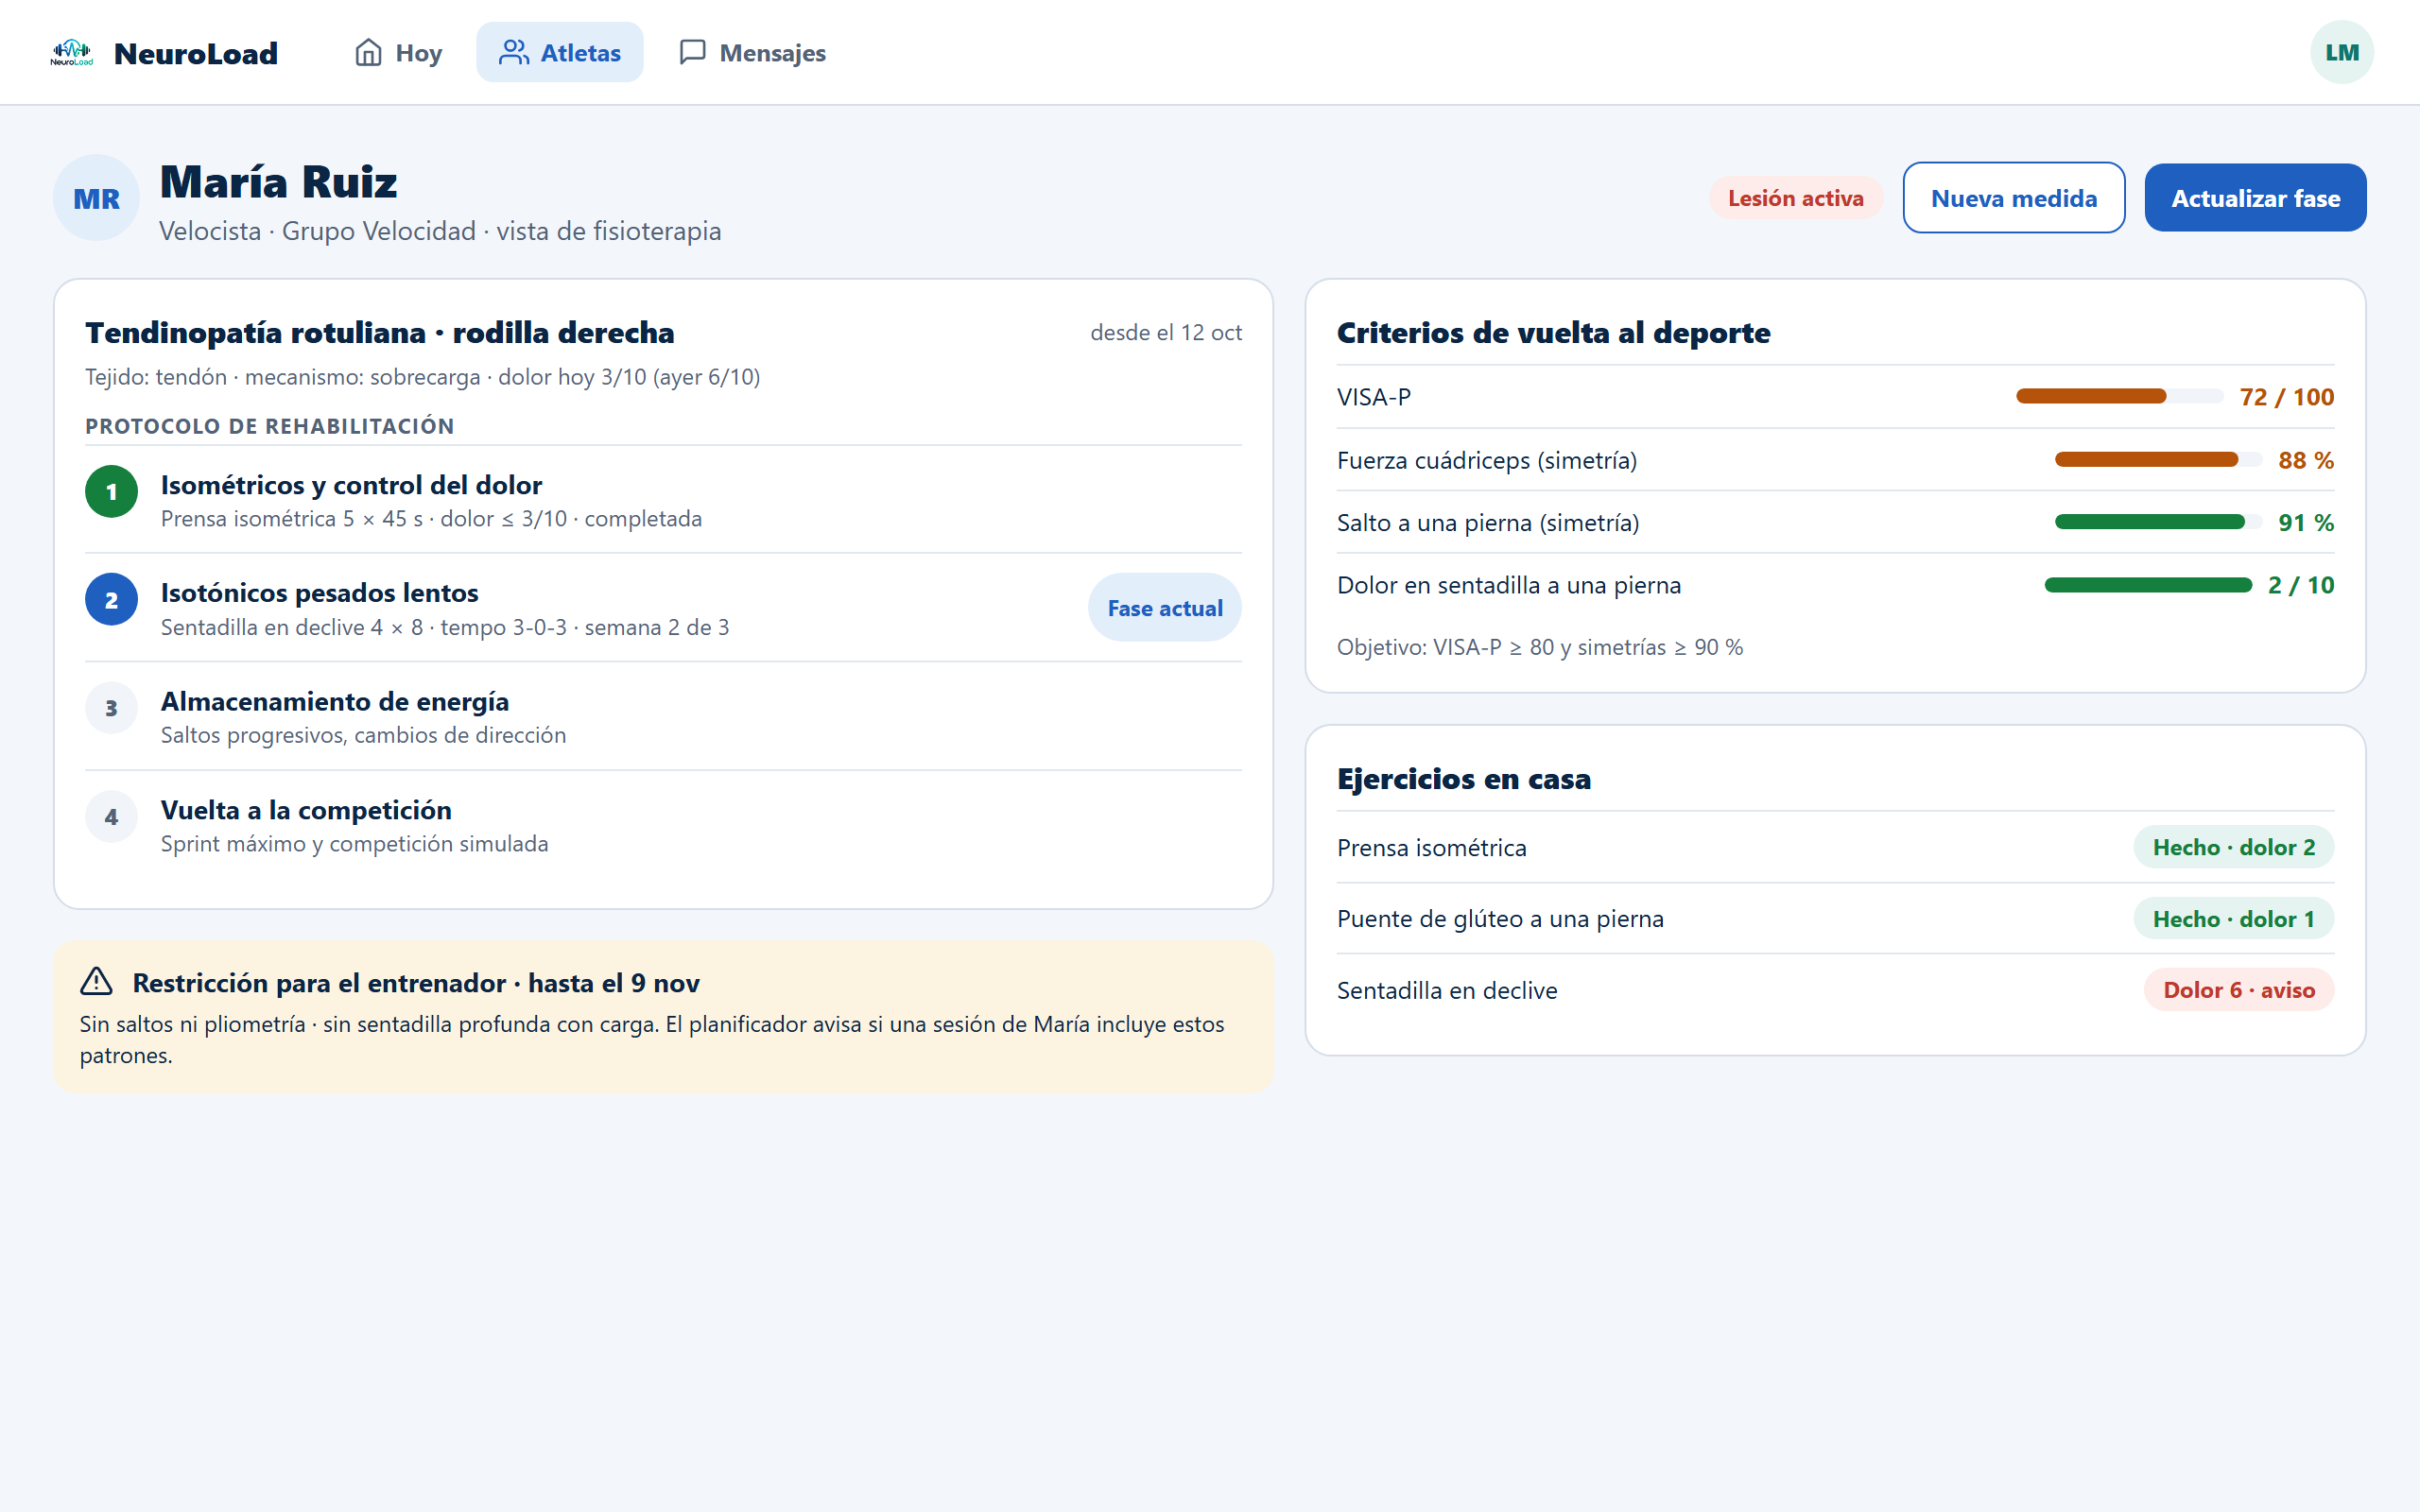This screenshot has width=2420, height=1512.
Task: Select the blue step 2 circle
Action: click(111, 600)
